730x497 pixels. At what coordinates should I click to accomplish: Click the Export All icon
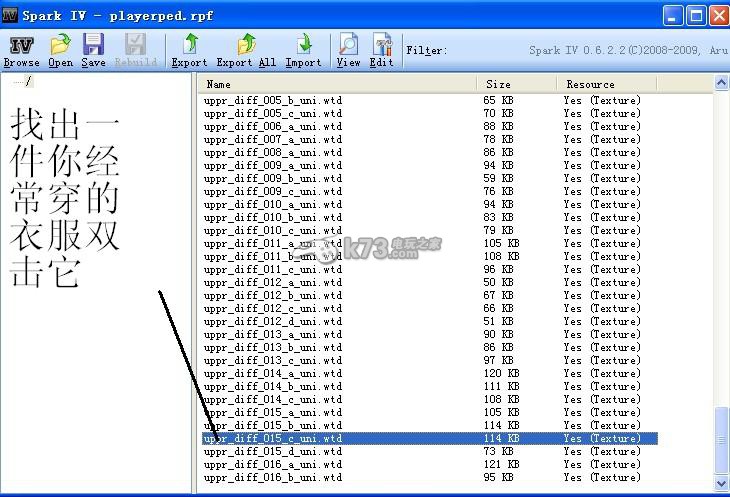[x=246, y=49]
